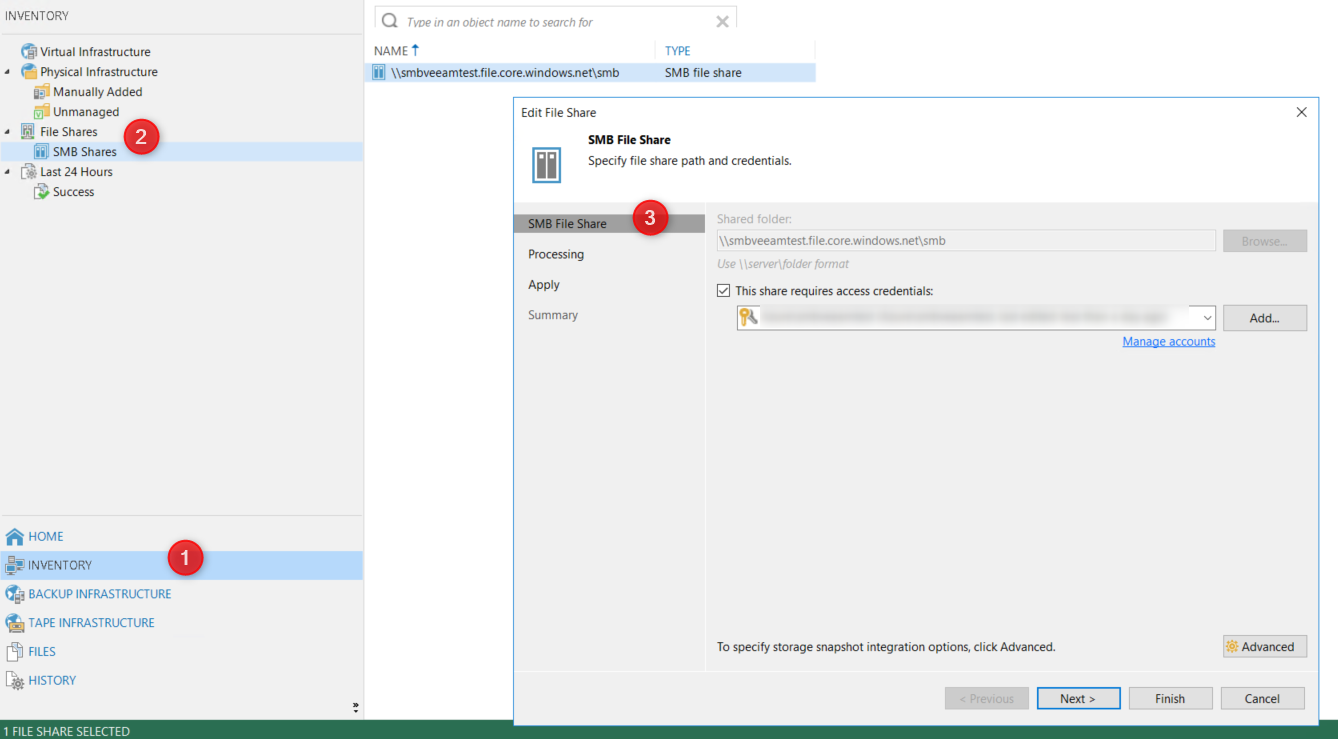This screenshot has height=739, width=1338.
Task: Collapse the File Shares tree node
Action: pyautogui.click(x=8, y=132)
